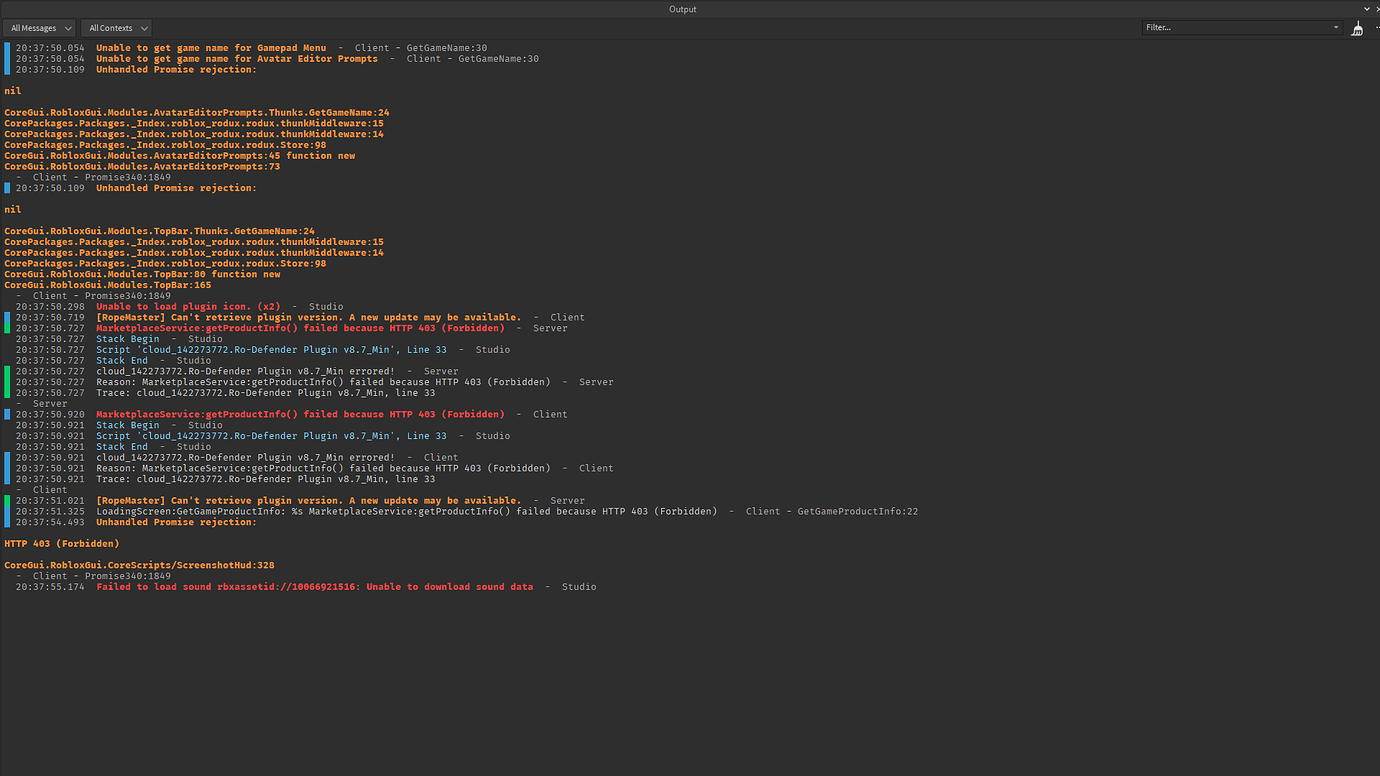Expand the All Contexts dropdown

coord(116,28)
